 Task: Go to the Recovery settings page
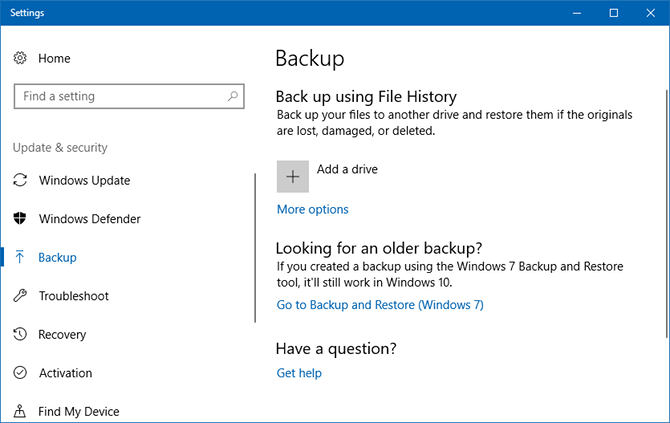[62, 335]
